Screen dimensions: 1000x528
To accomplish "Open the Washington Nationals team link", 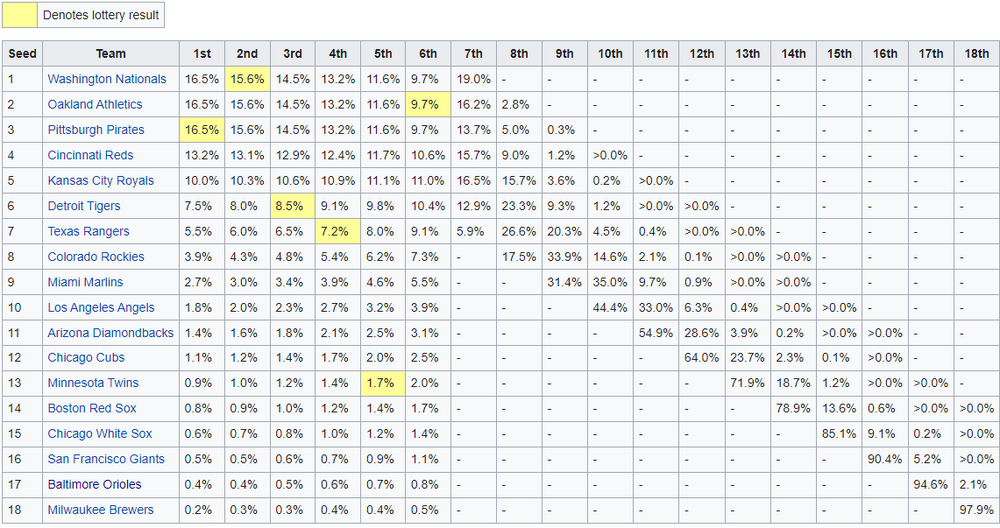I will tap(107, 79).
